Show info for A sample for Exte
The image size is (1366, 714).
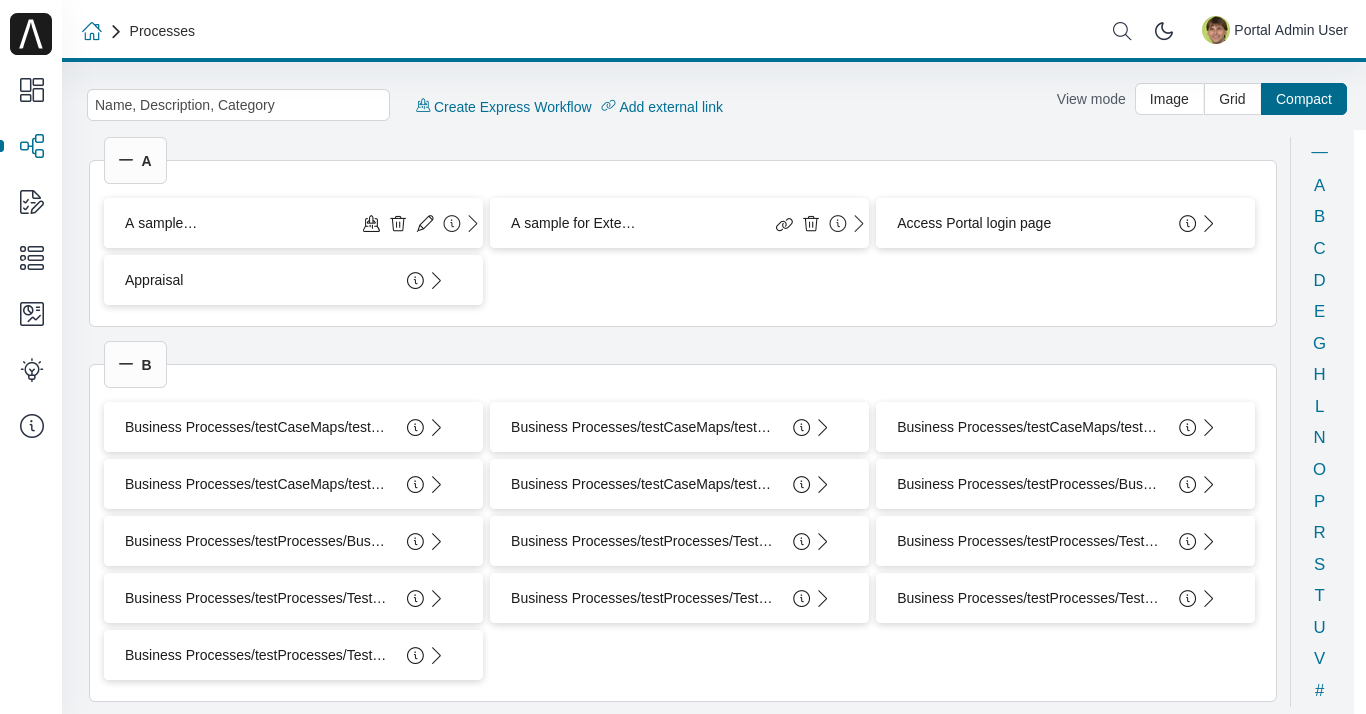tap(838, 223)
